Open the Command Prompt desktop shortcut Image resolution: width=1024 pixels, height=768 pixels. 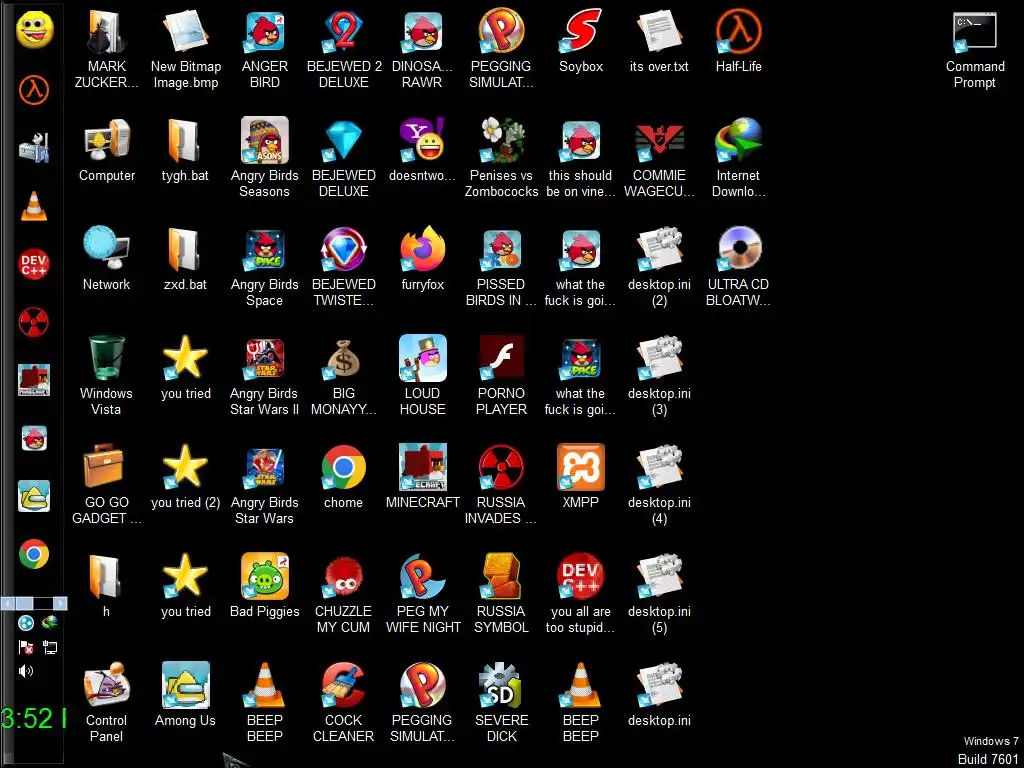974,50
